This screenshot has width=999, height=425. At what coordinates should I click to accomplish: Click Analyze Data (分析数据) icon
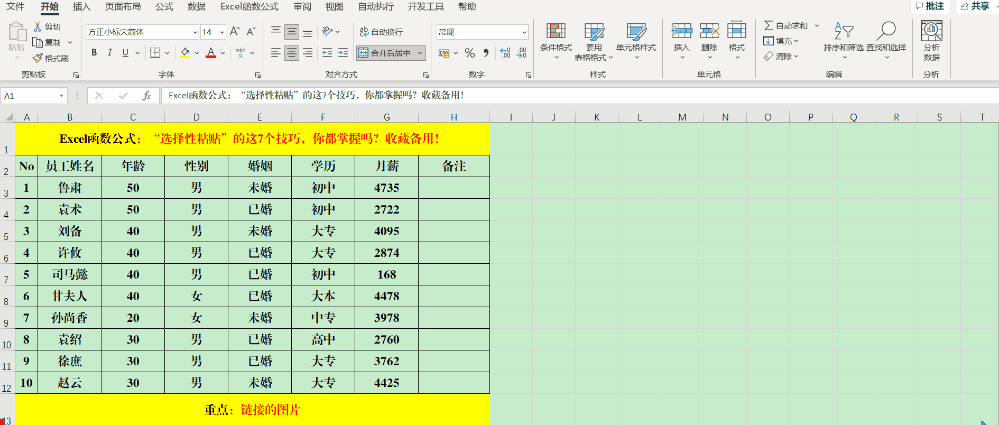click(931, 31)
